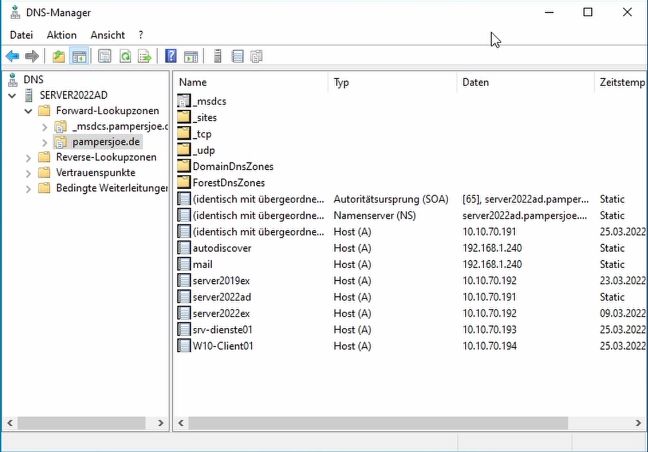Click the _udp folder icon

coord(184,150)
